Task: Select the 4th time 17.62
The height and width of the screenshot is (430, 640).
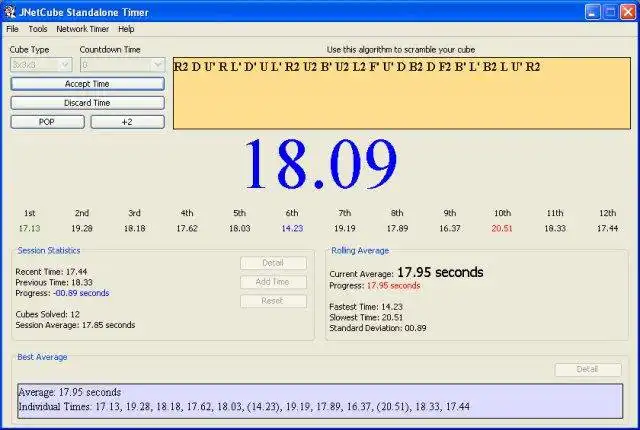Action: coord(187,228)
